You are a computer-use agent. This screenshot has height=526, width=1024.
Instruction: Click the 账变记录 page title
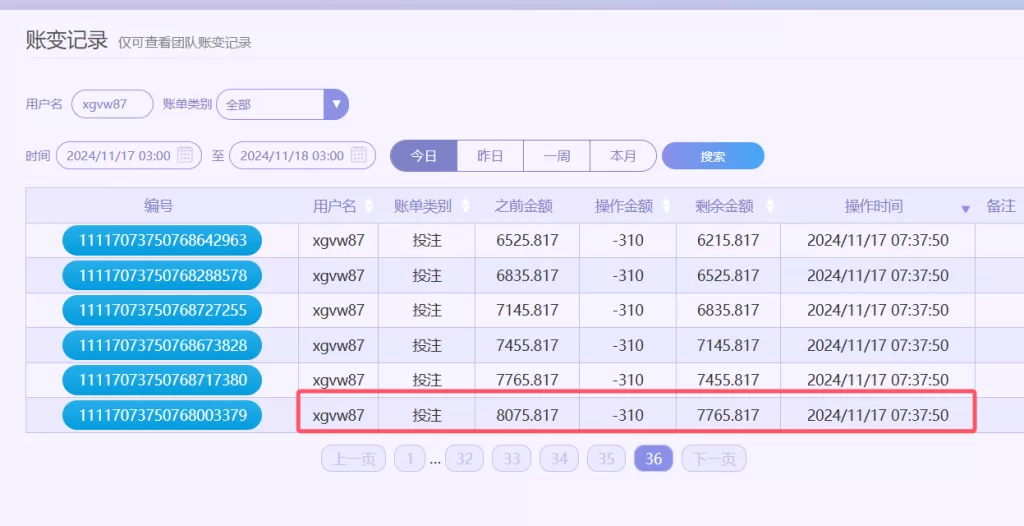coord(67,39)
